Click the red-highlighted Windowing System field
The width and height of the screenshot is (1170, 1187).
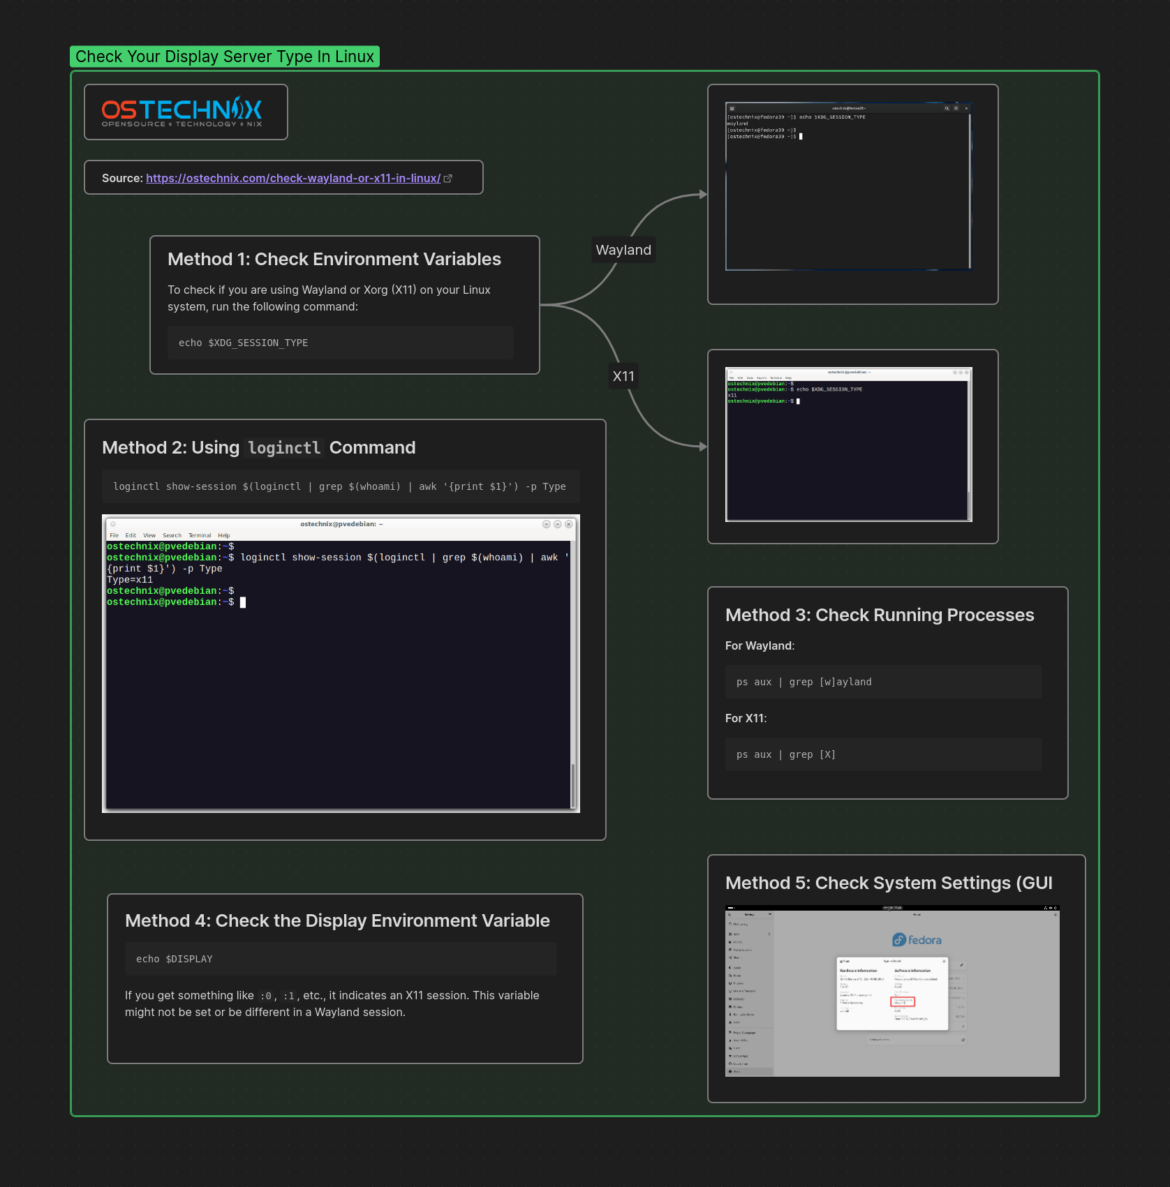click(x=903, y=1001)
